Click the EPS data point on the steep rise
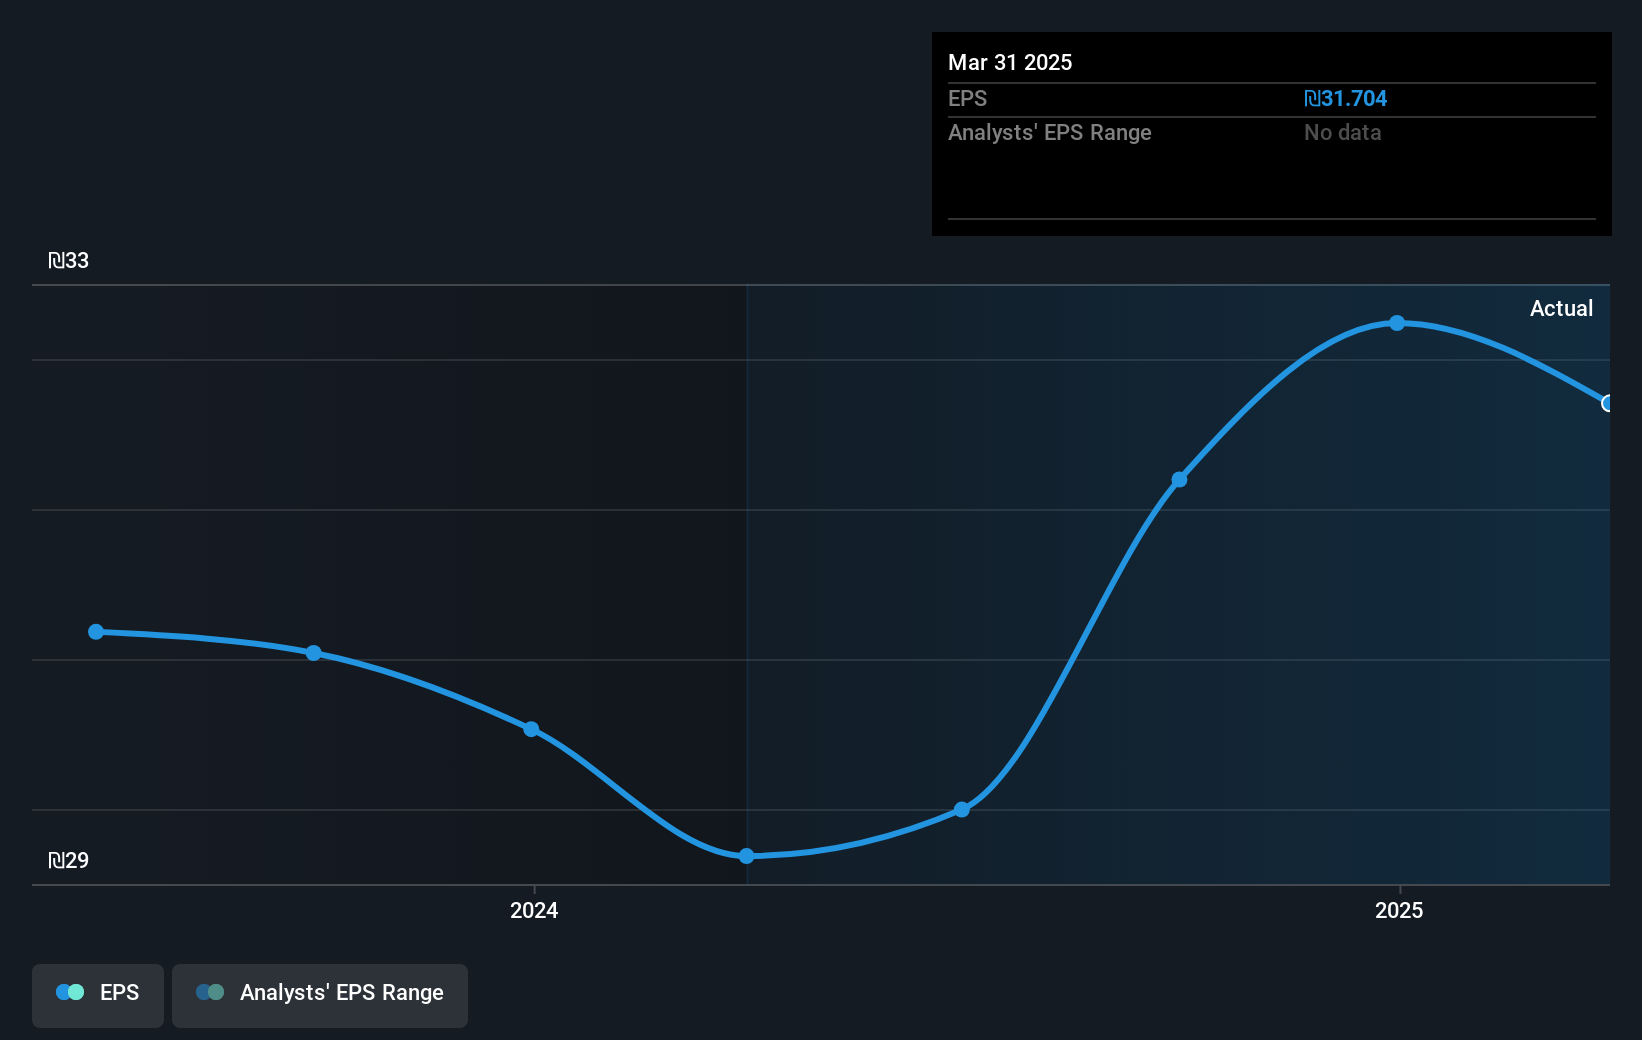The height and width of the screenshot is (1040, 1642). (1180, 480)
